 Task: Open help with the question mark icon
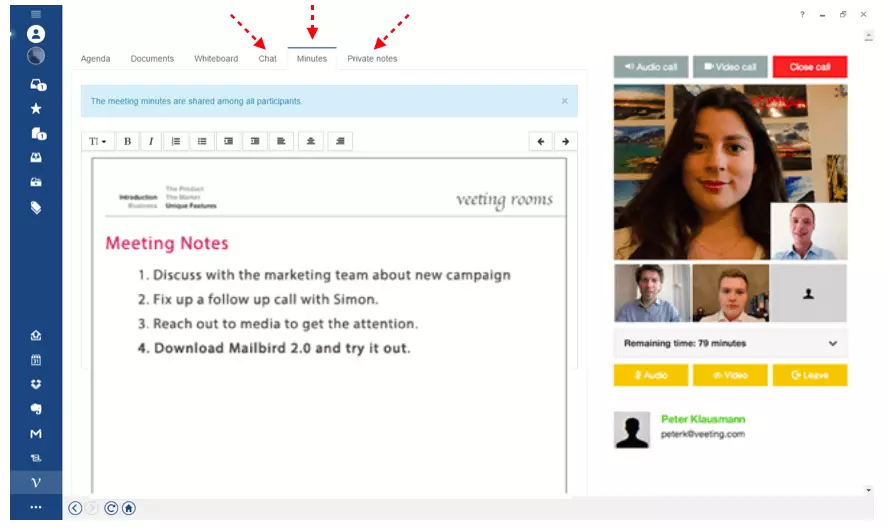point(802,15)
